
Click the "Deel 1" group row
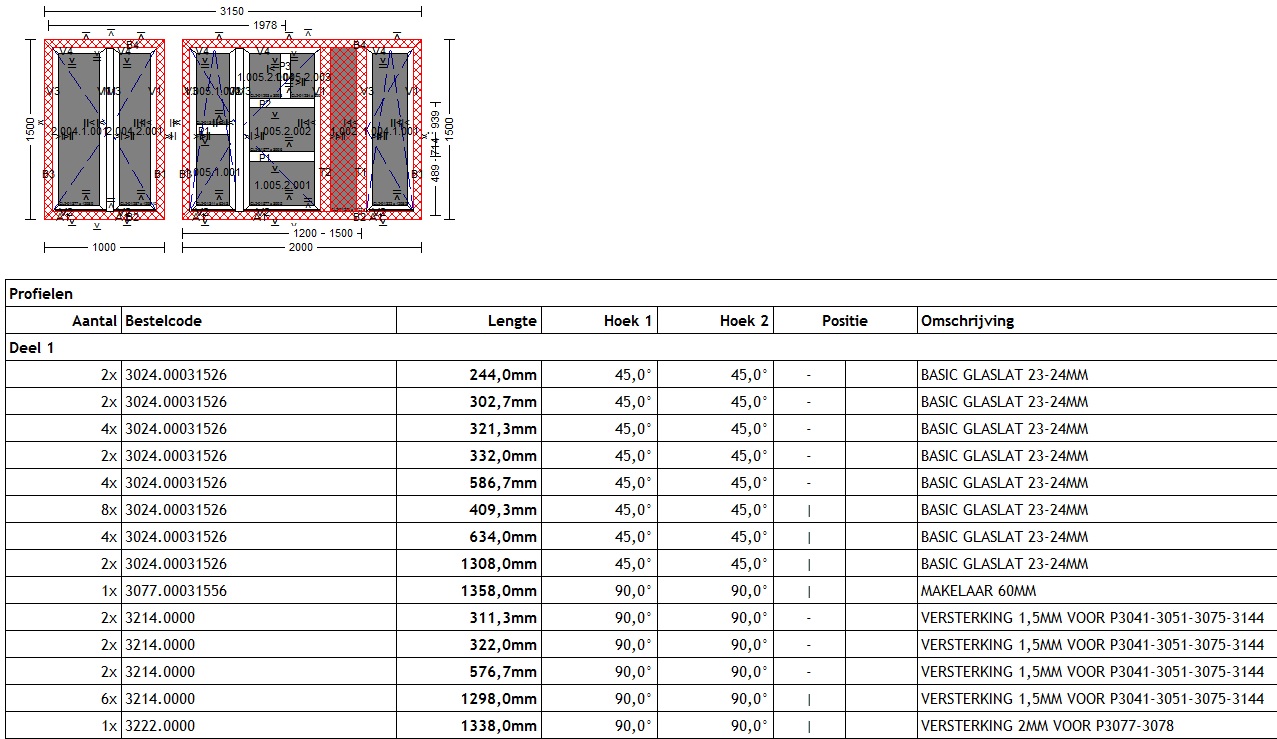[641, 348]
